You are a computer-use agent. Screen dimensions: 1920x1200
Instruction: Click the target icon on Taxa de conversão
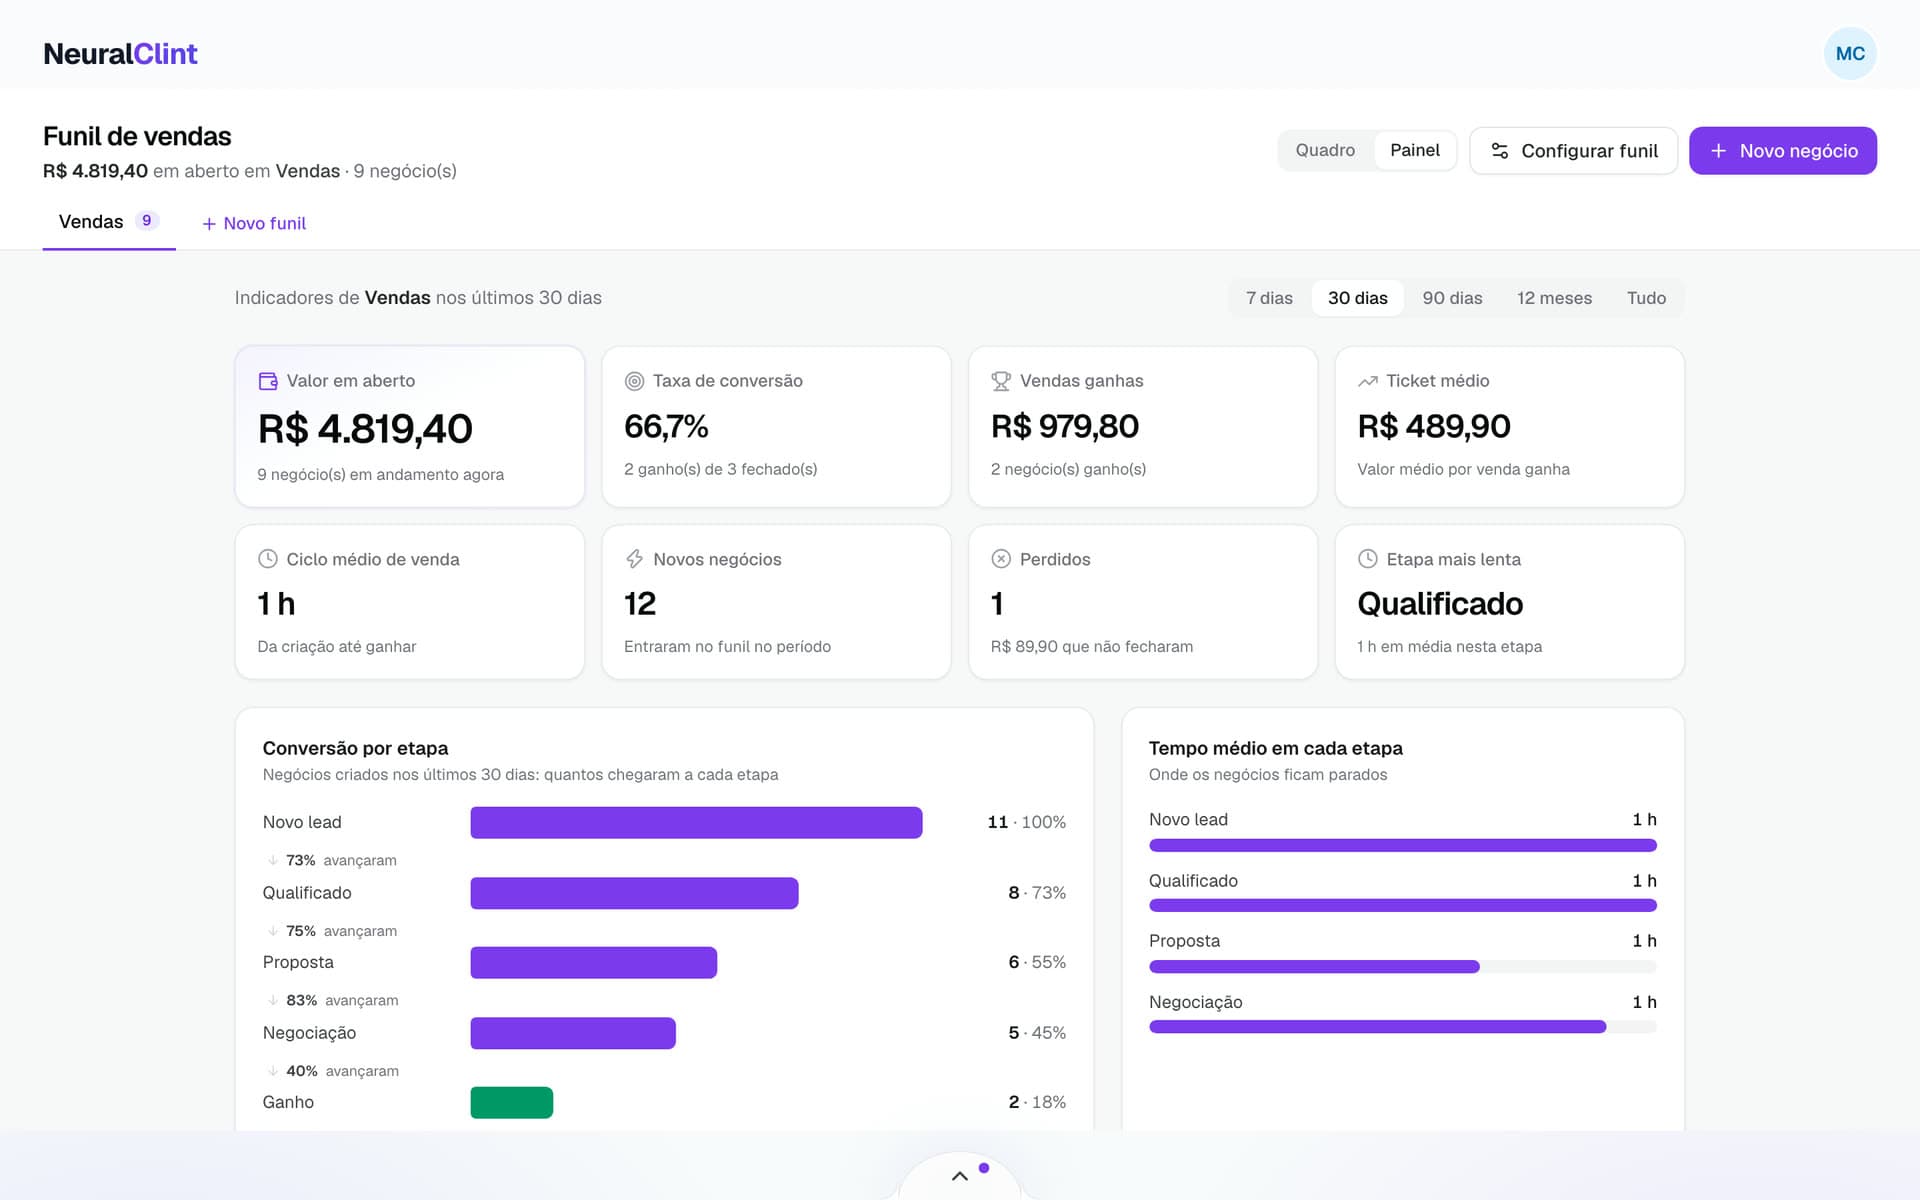tap(634, 381)
